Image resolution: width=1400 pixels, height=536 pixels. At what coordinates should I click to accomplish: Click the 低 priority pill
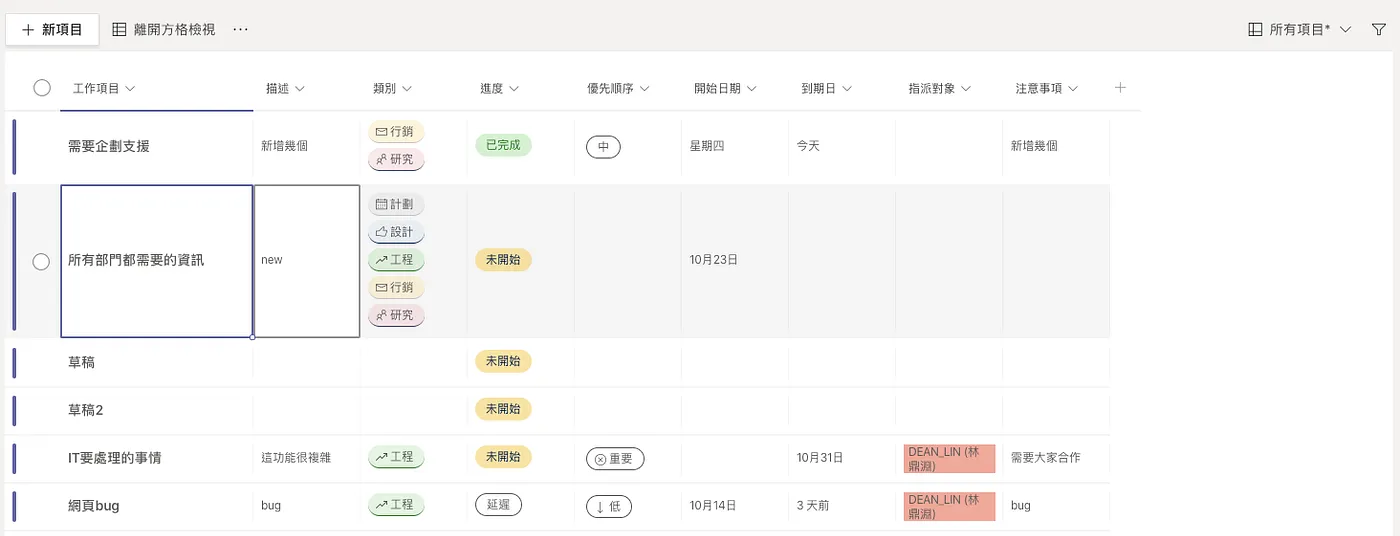tap(609, 507)
